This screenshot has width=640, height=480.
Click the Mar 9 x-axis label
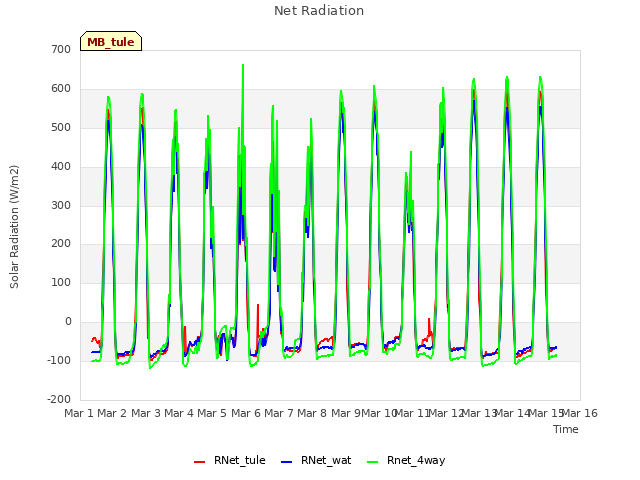pyautogui.click(x=345, y=413)
